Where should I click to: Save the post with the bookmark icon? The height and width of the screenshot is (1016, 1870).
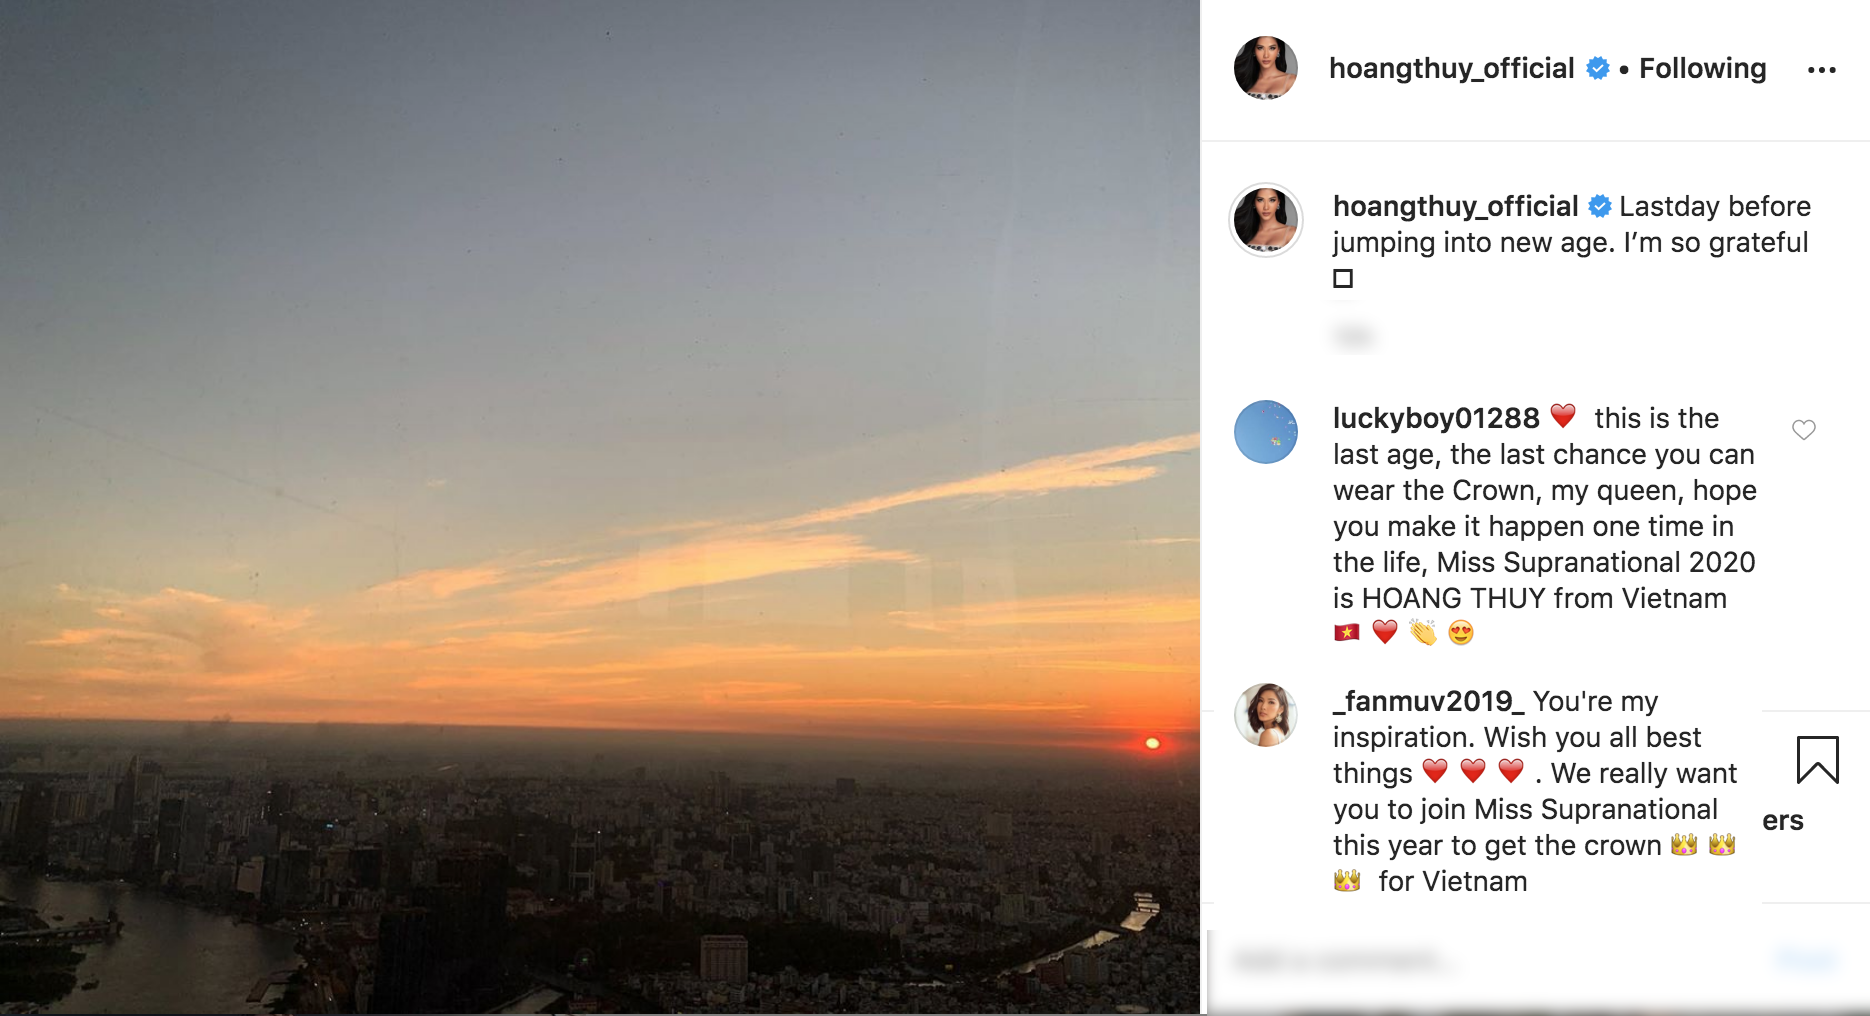pos(1817,760)
